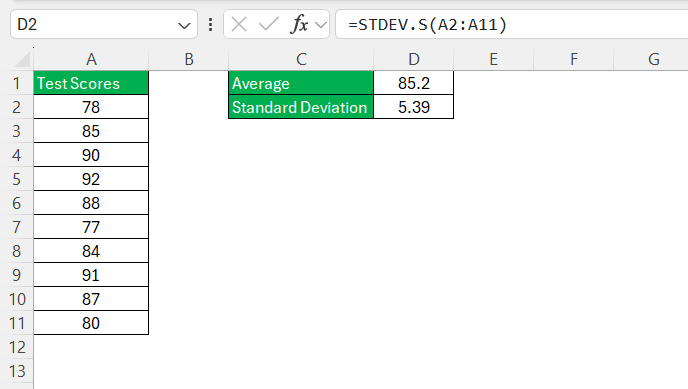Click the Standard Deviation label cell
The height and width of the screenshot is (389, 688).
301,107
